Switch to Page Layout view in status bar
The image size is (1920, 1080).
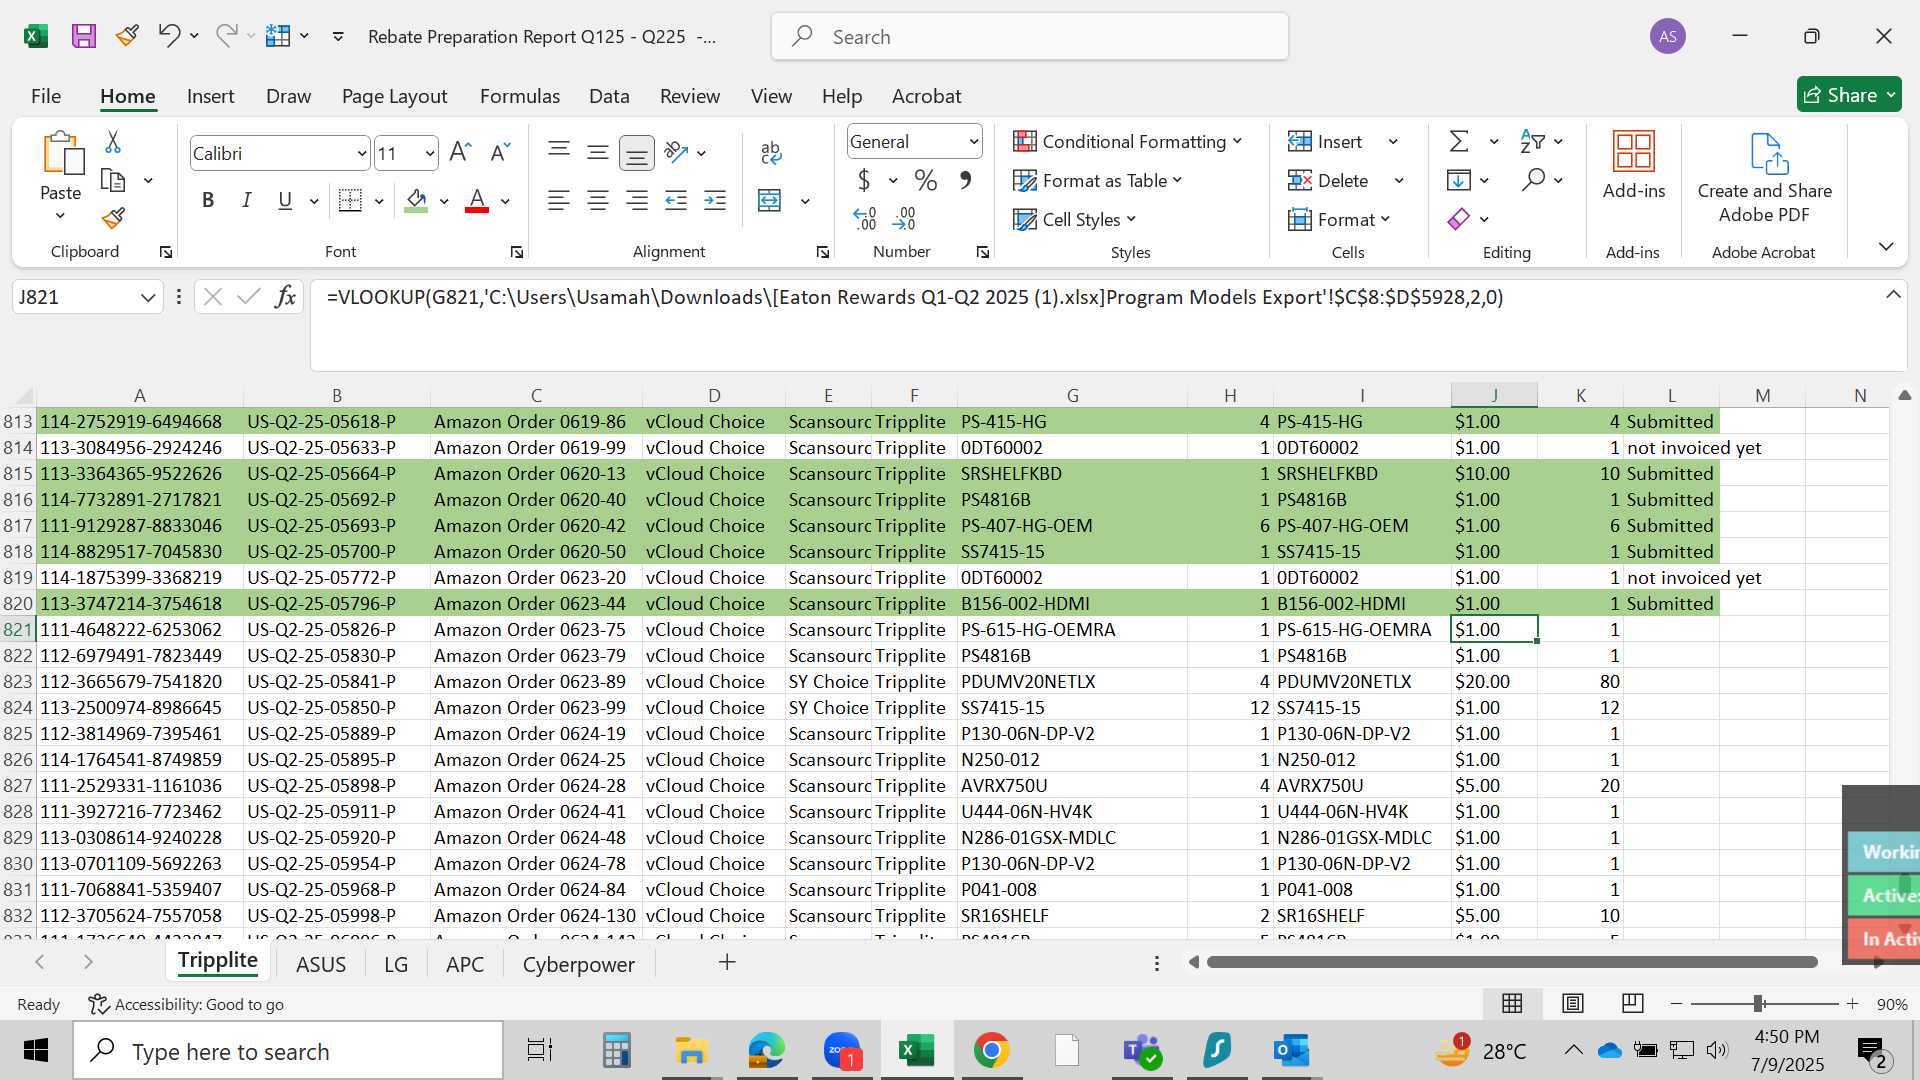tap(1573, 1003)
